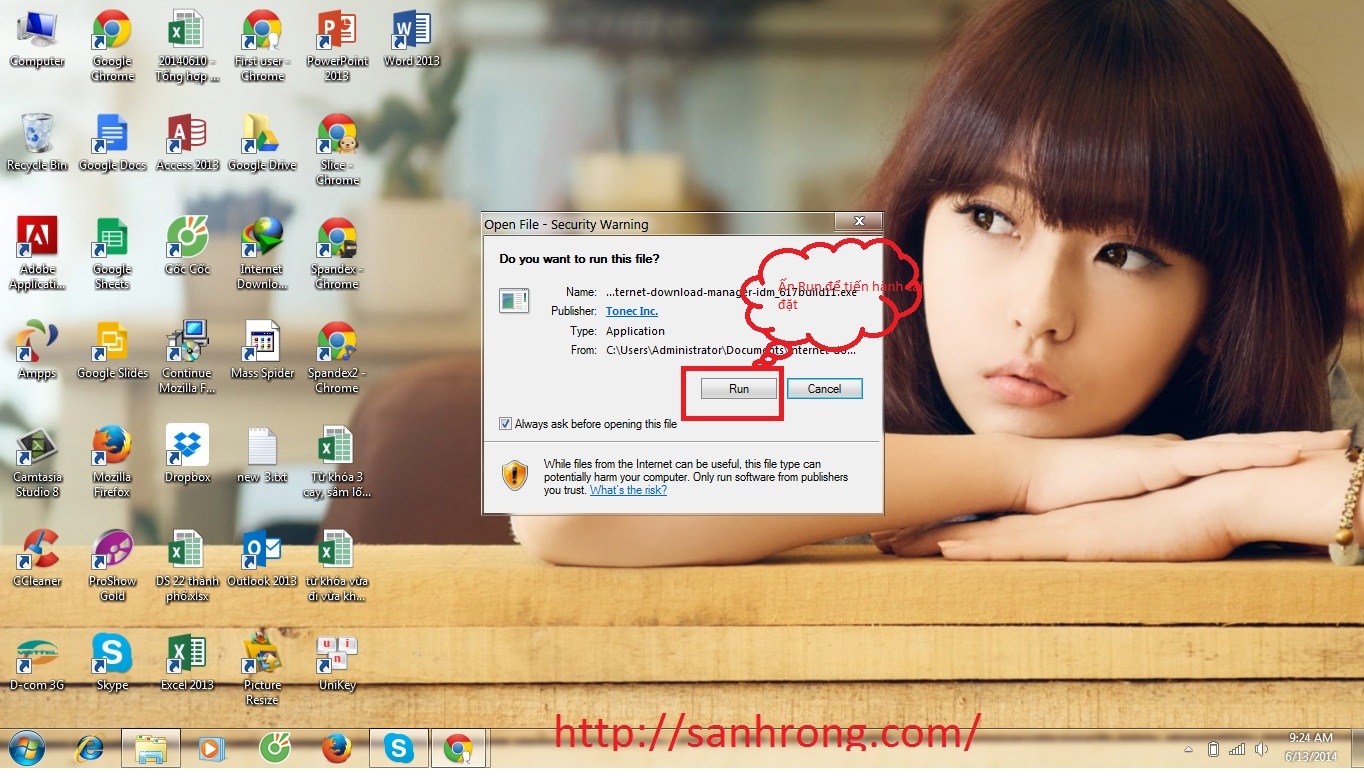Open Windows Media Player from taskbar
1364x782 pixels.
pos(211,748)
